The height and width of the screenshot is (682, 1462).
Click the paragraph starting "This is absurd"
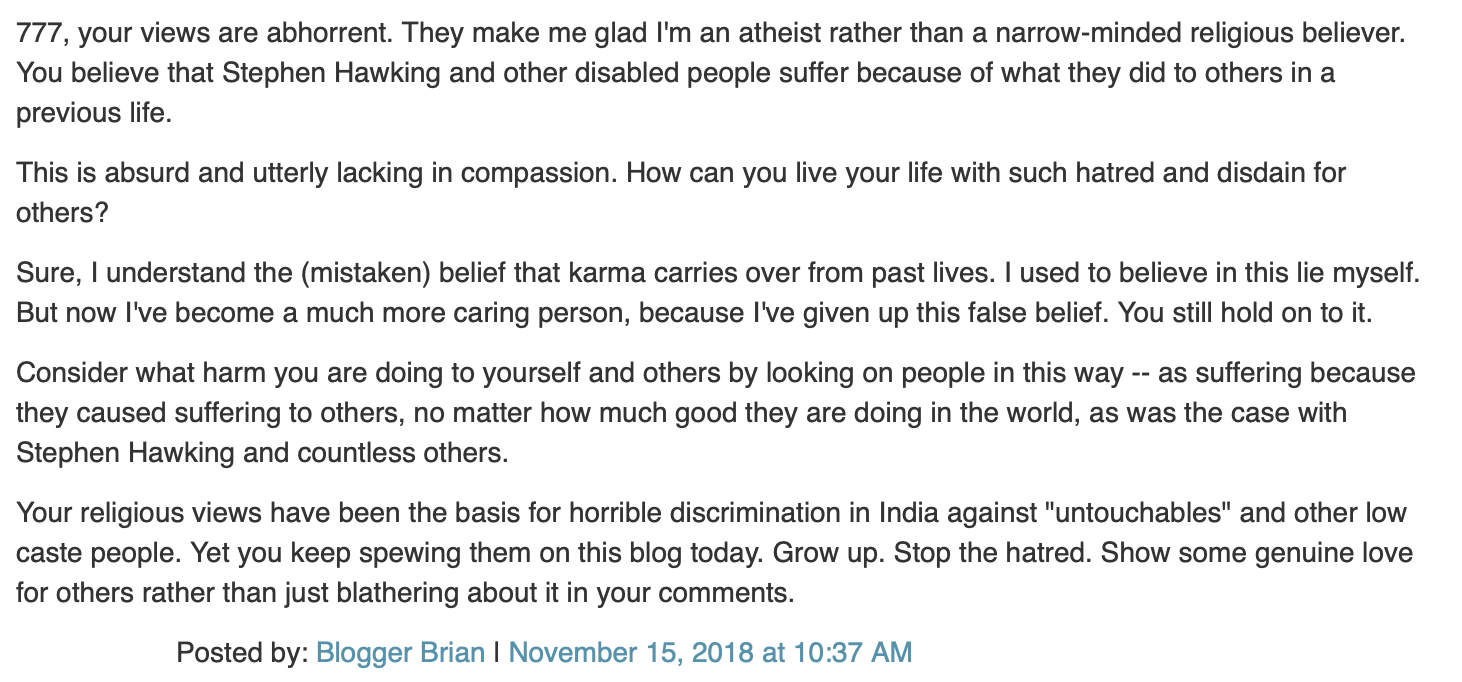680,173
